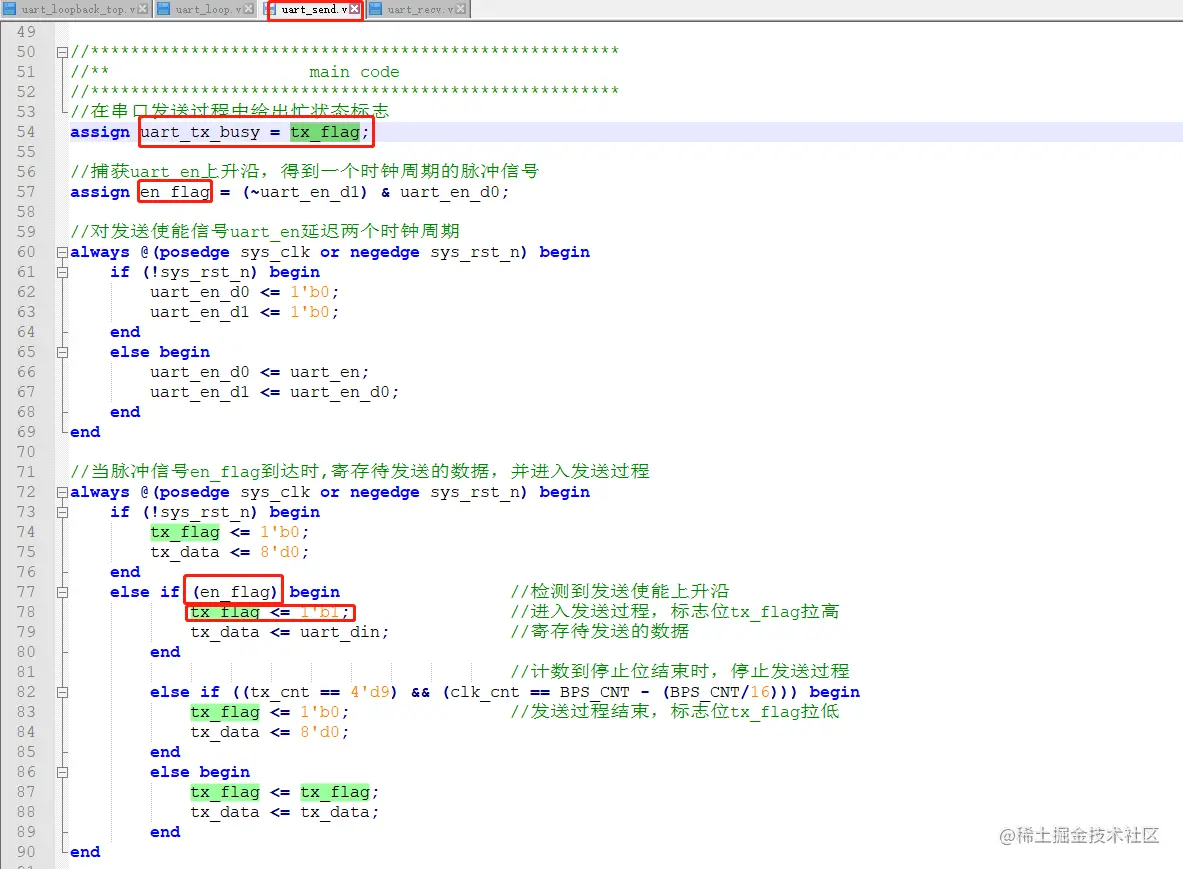The image size is (1183, 869).
Task: Click the final 'end' keyword on line 90
Action: (85, 852)
